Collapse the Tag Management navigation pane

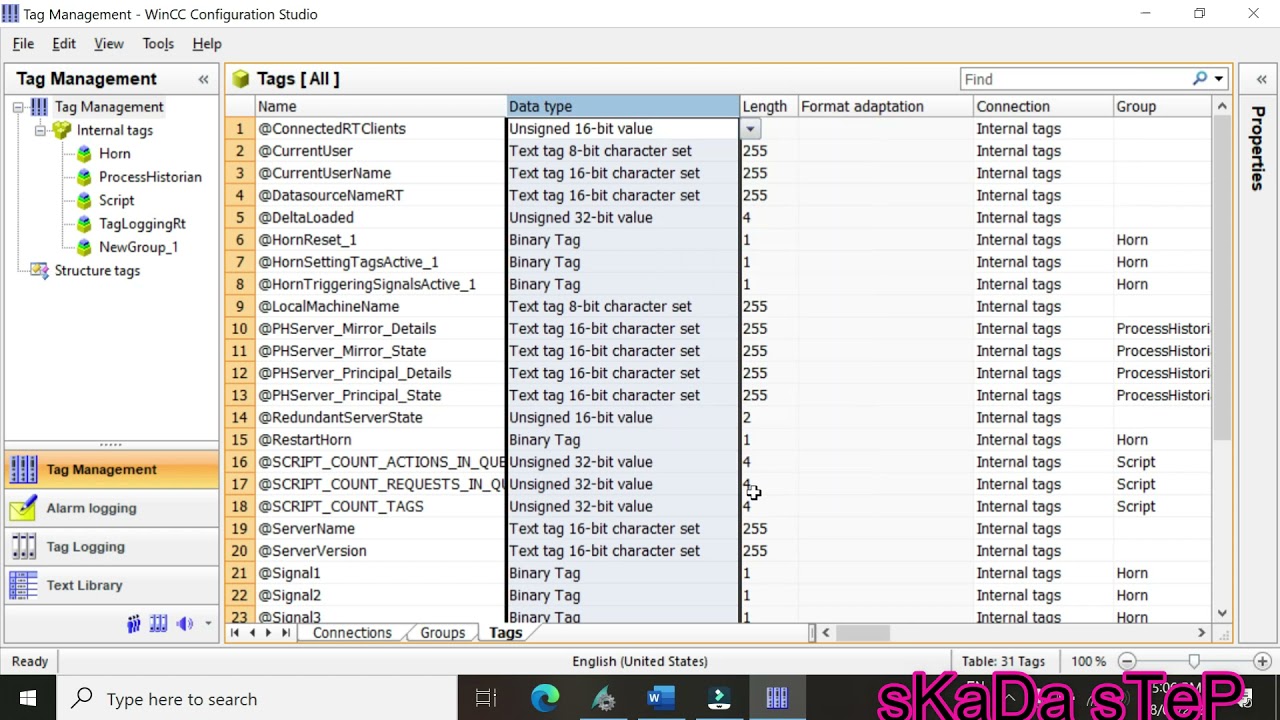(x=203, y=79)
